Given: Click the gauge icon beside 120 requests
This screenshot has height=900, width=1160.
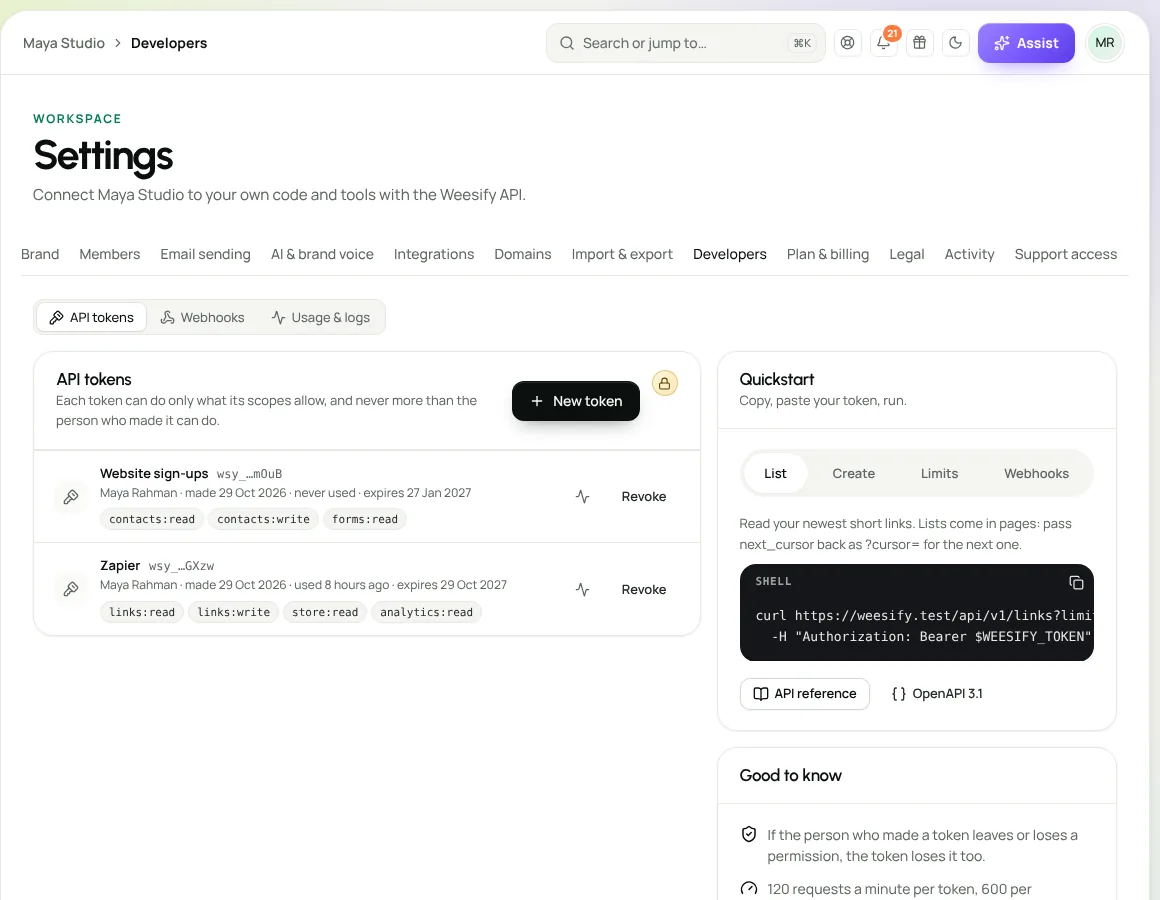Looking at the screenshot, I should (x=749, y=889).
